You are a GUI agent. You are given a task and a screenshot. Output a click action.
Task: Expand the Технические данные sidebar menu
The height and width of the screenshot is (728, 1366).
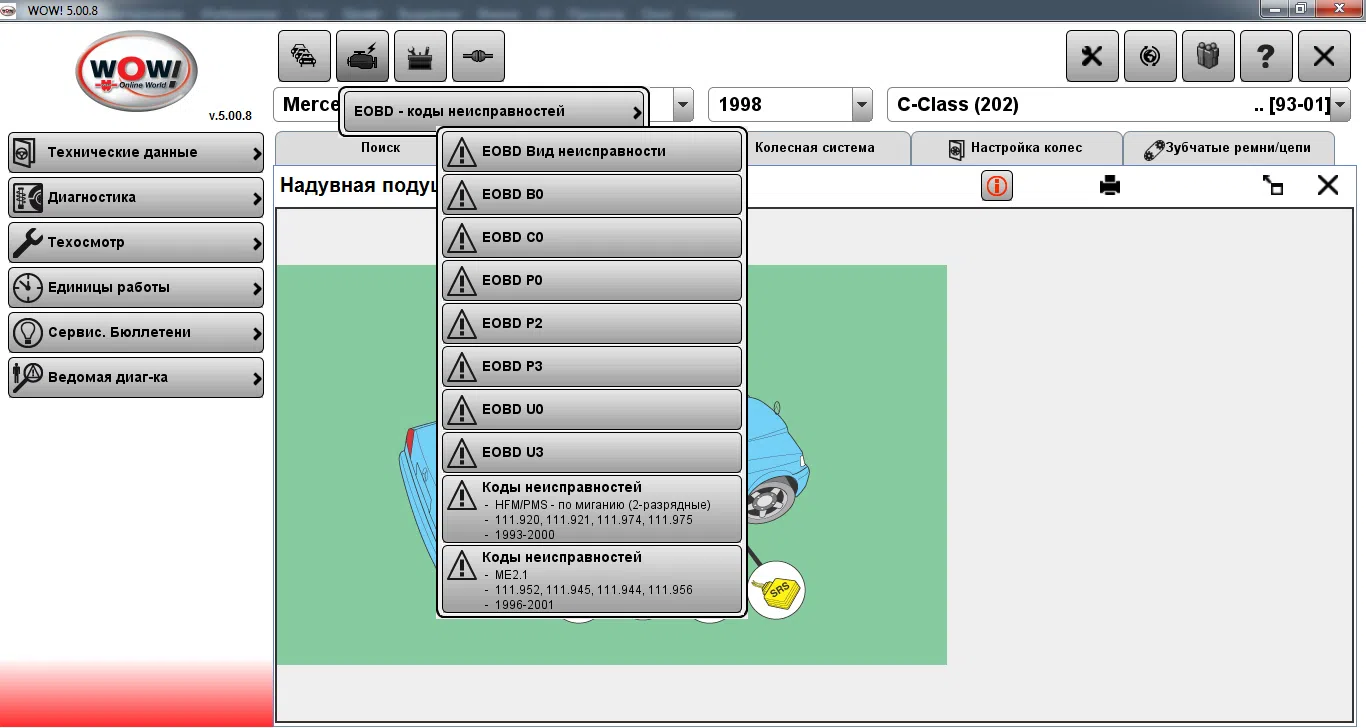click(x=136, y=153)
